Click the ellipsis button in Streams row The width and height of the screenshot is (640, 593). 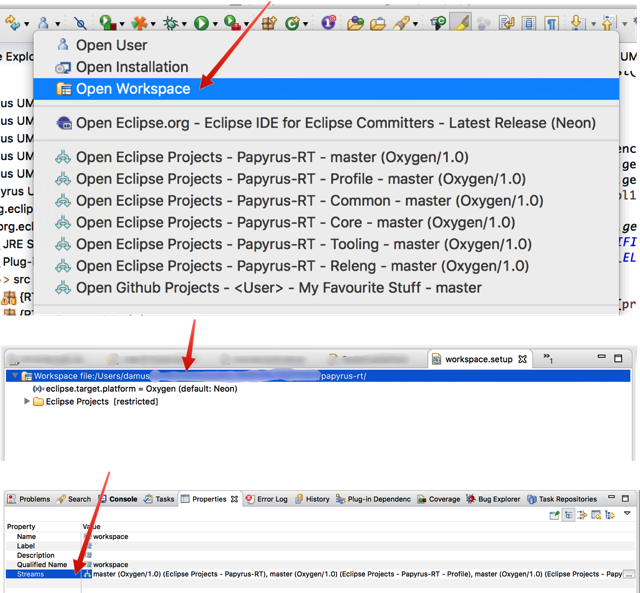click(x=629, y=574)
